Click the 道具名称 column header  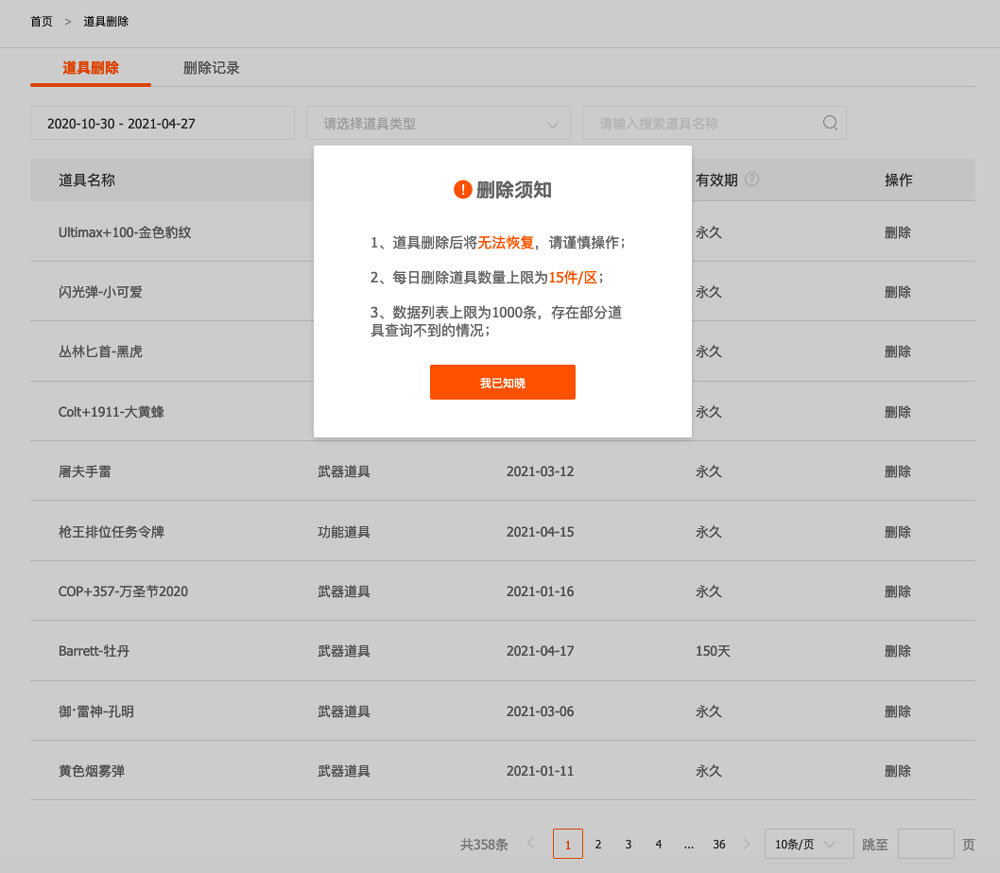(87, 180)
